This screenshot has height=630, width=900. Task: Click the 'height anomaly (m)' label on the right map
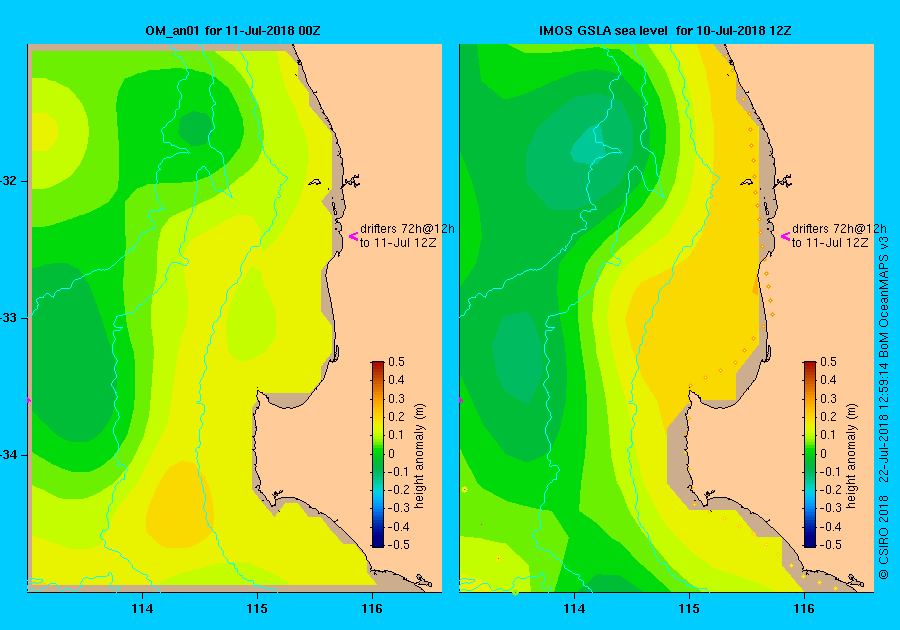[851, 456]
